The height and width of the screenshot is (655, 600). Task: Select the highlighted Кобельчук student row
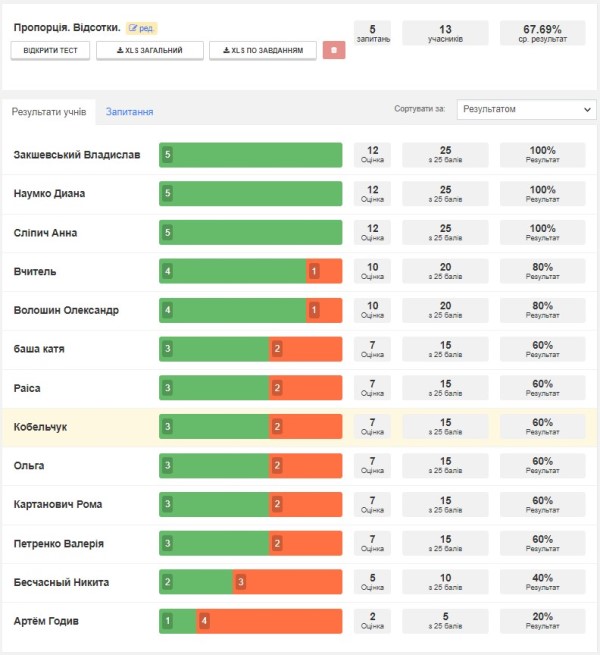tap(300, 427)
